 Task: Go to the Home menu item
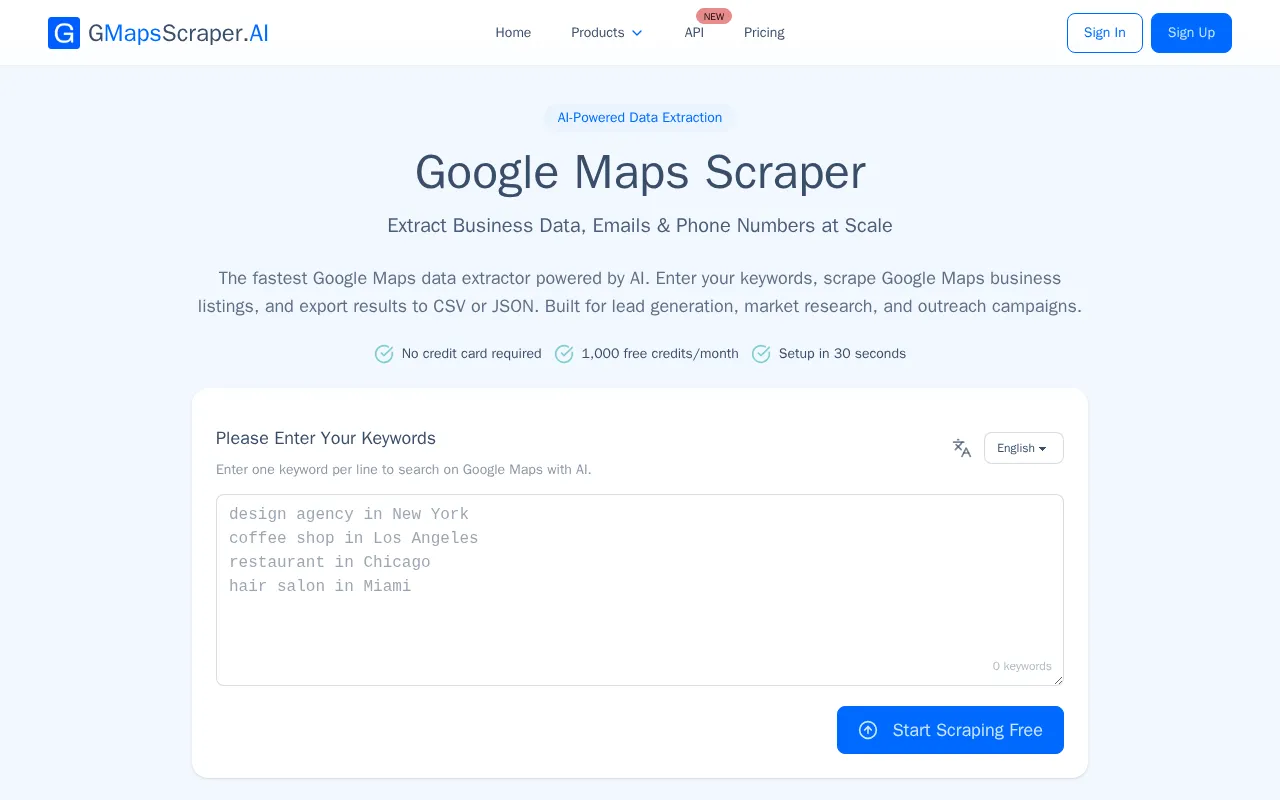point(513,33)
